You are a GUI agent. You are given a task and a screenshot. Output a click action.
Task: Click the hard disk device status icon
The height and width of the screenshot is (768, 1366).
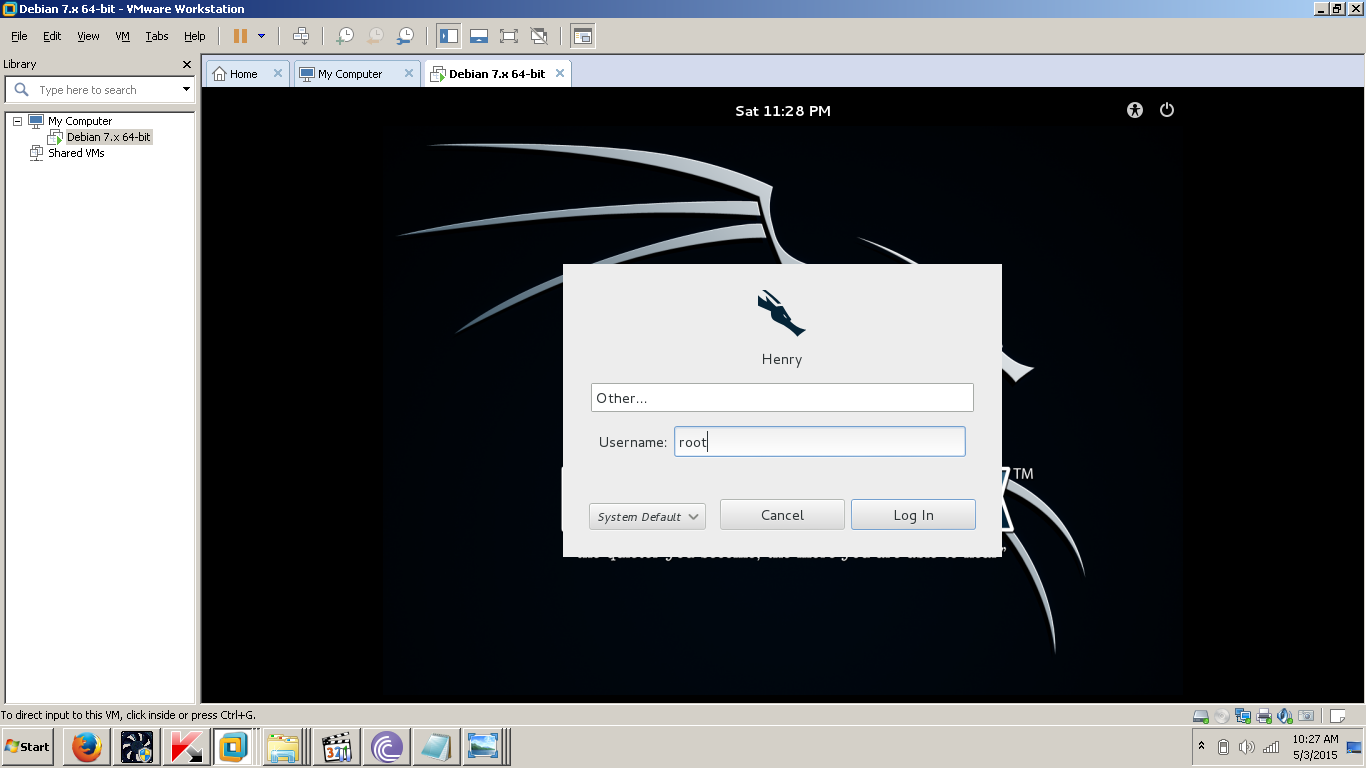[x=1201, y=716]
